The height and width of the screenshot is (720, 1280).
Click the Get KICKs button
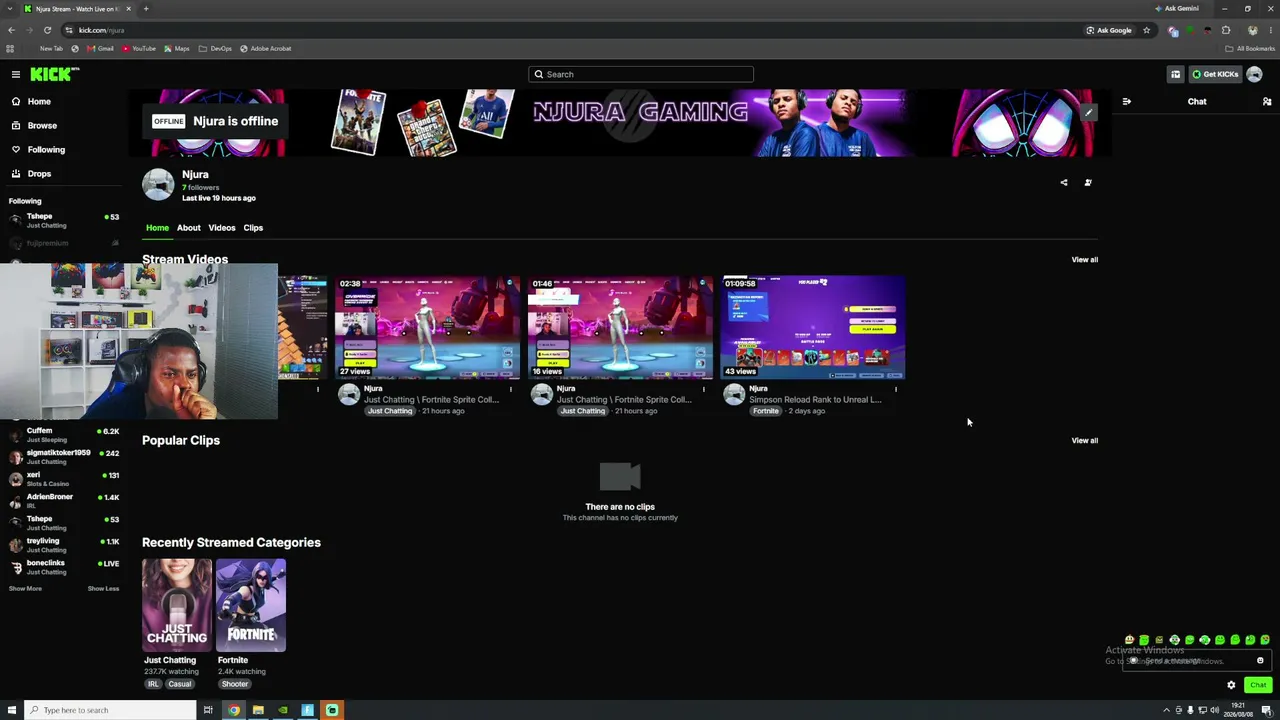coord(1215,74)
